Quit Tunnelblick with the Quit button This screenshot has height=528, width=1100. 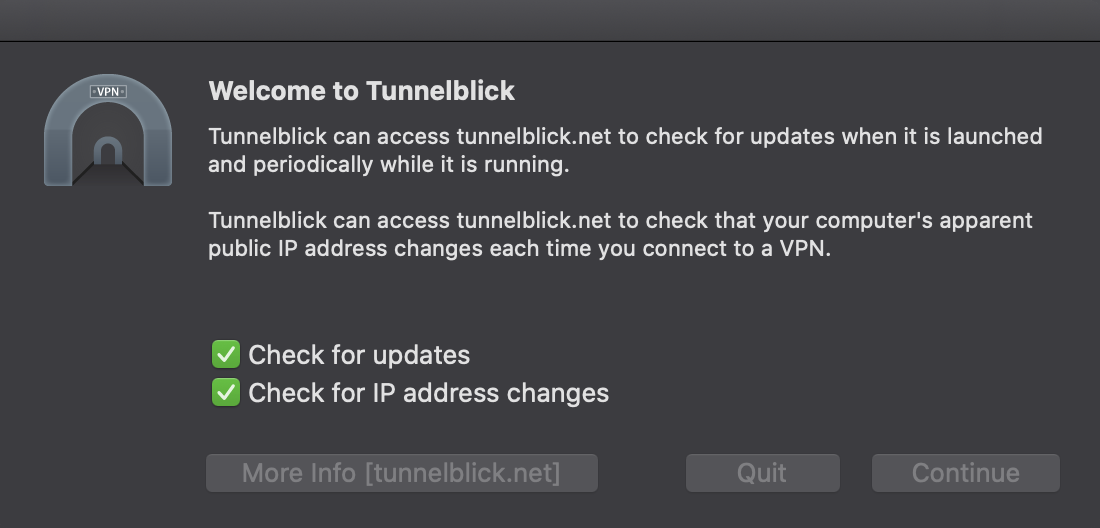tap(763, 473)
